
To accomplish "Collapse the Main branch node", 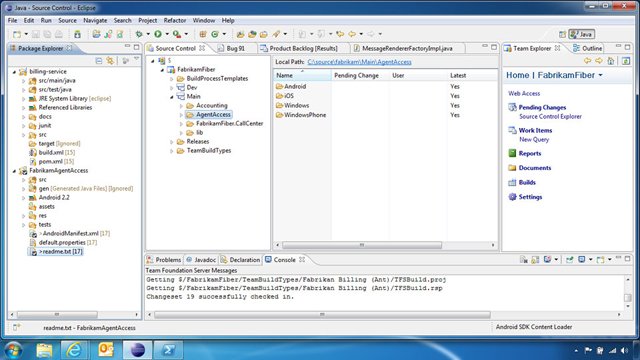I will [172, 97].
